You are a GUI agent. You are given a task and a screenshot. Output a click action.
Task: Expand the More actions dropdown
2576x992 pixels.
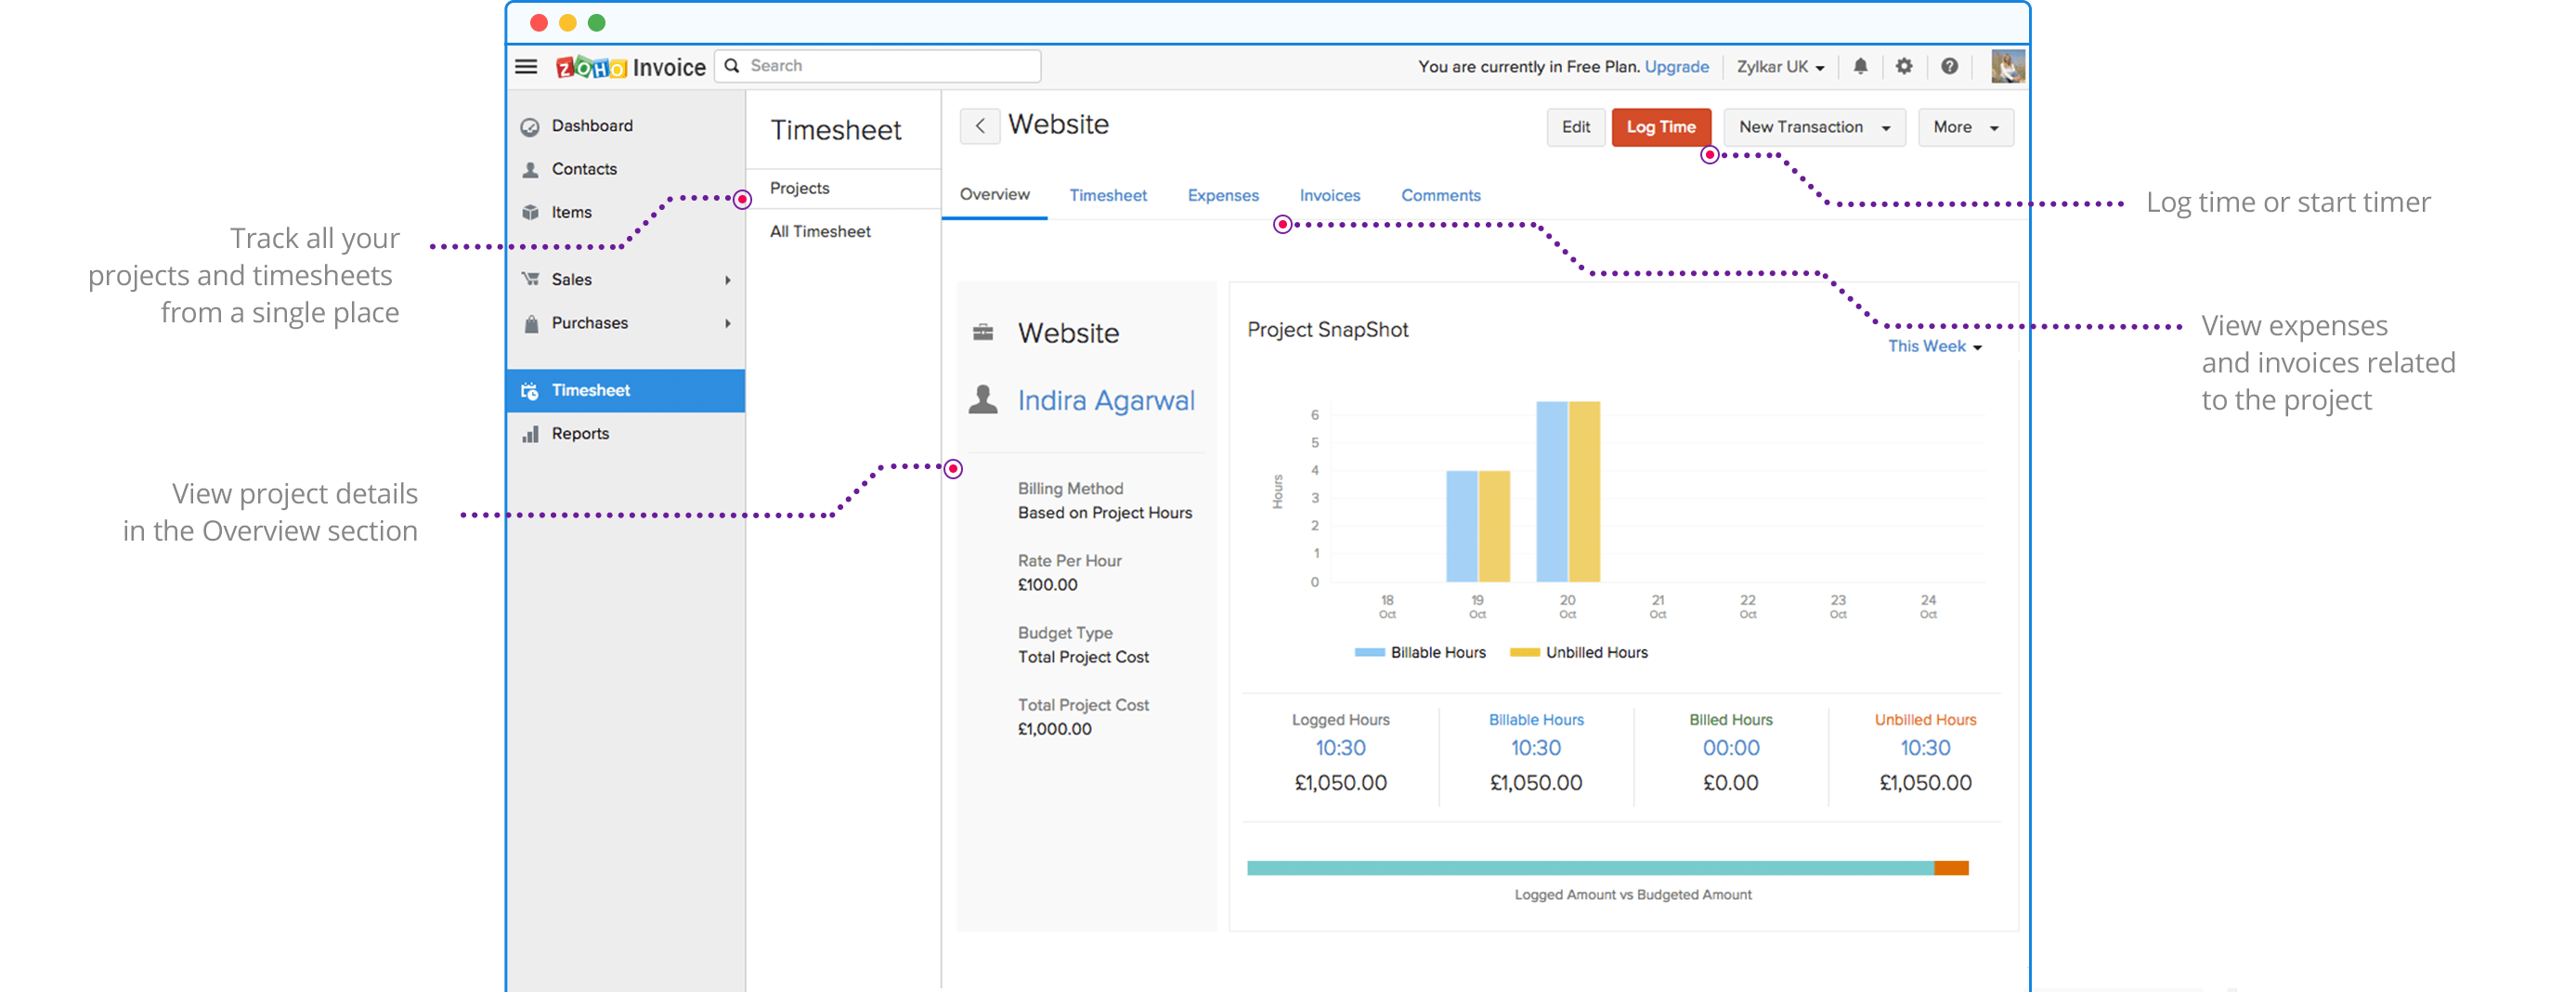tap(1965, 127)
